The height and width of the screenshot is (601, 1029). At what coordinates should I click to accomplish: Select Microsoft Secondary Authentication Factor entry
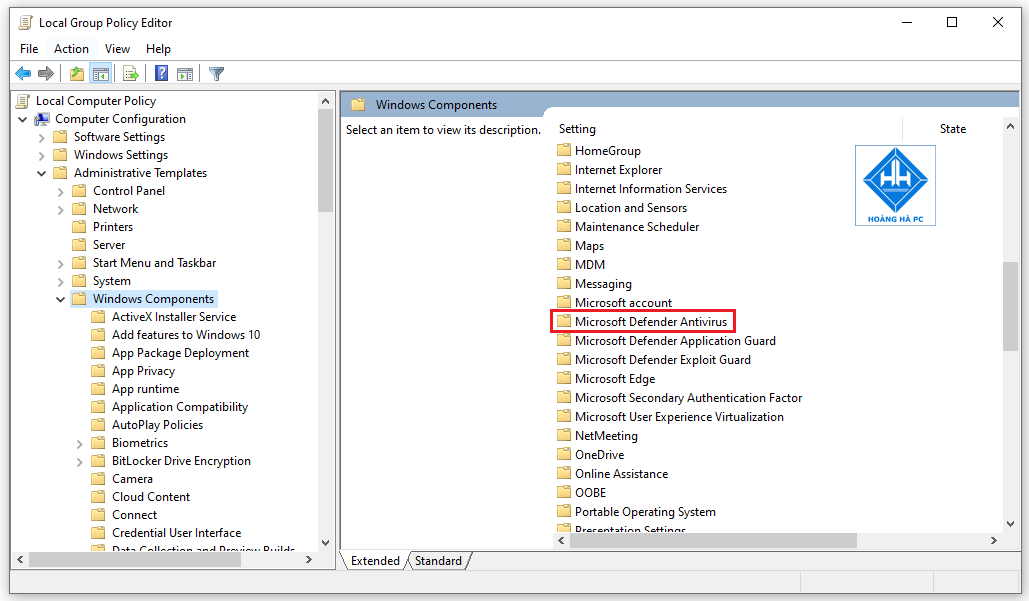(x=688, y=398)
